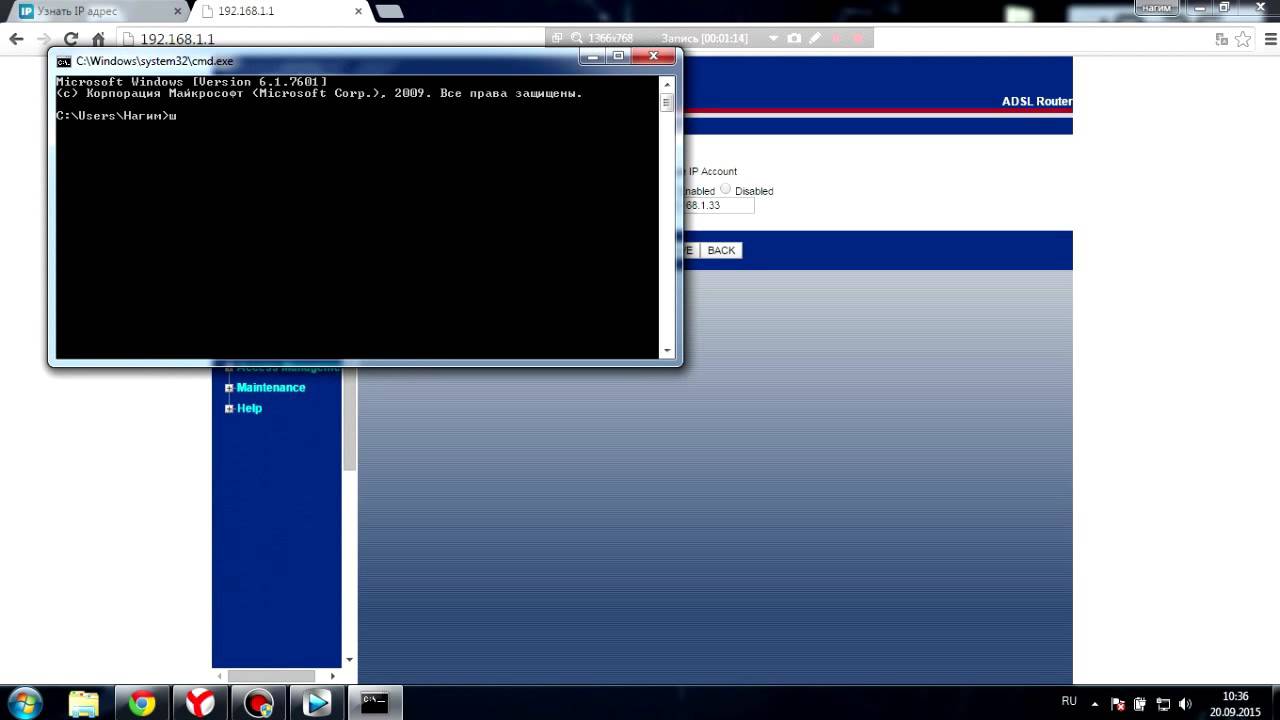Image resolution: width=1280 pixels, height=720 pixels.
Task: Expand the Maintenance tree item
Action: click(229, 388)
